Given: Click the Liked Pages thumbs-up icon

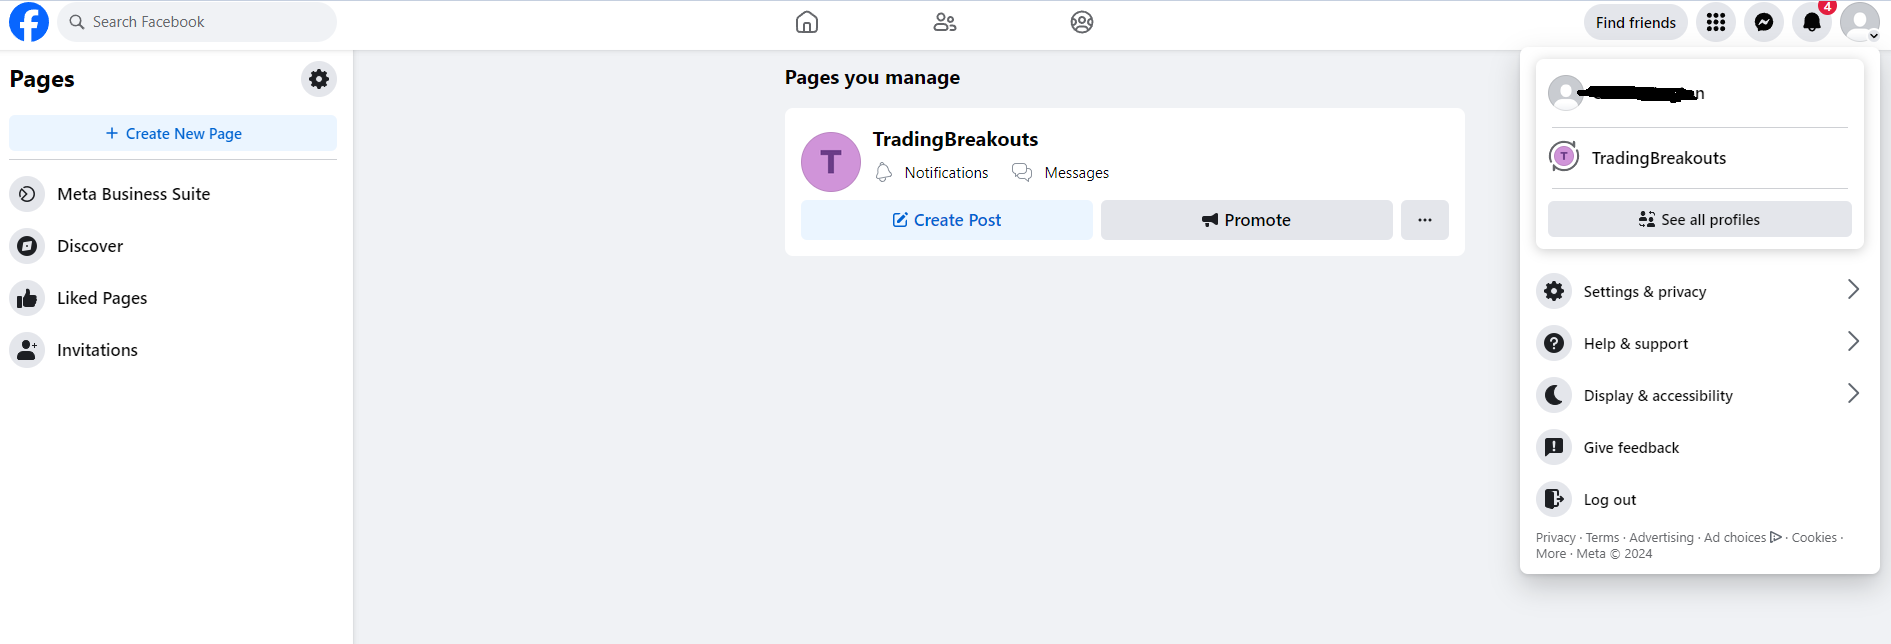Looking at the screenshot, I should 27,298.
